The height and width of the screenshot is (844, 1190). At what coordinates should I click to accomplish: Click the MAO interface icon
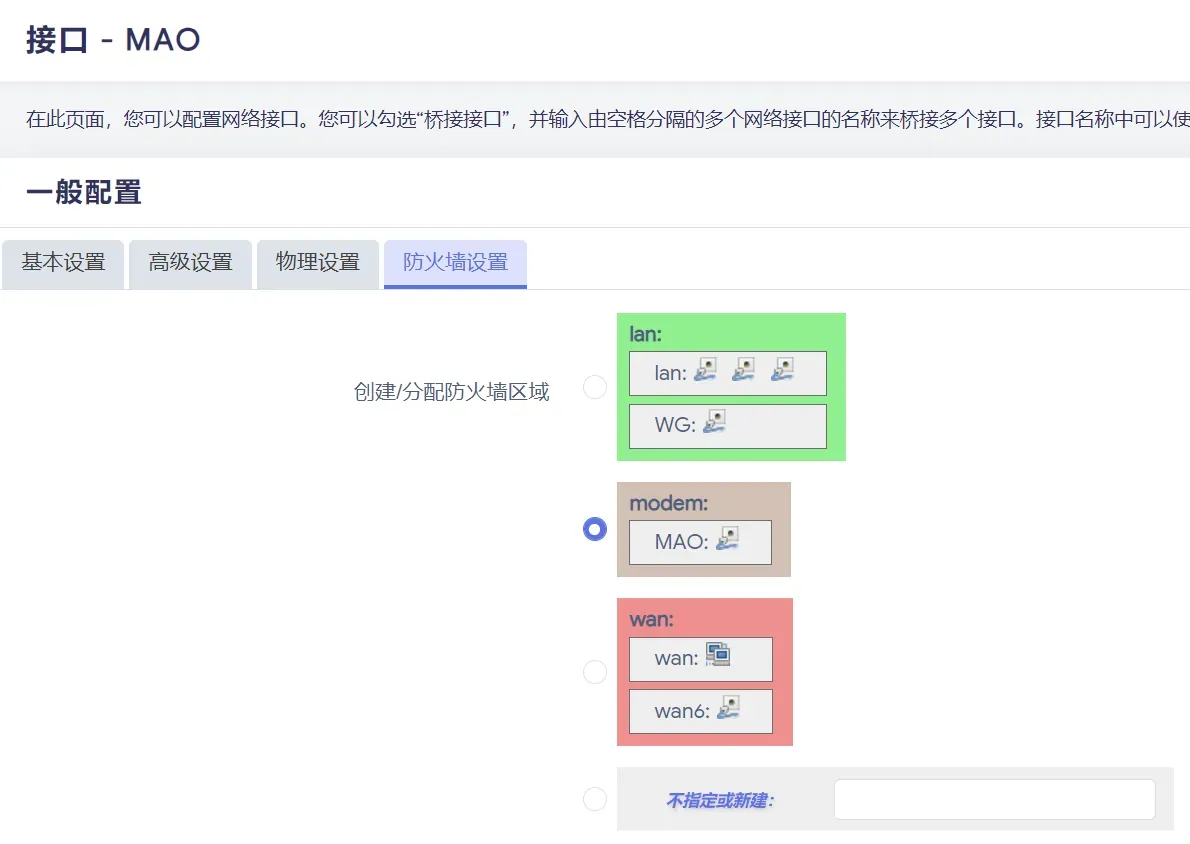coord(727,538)
